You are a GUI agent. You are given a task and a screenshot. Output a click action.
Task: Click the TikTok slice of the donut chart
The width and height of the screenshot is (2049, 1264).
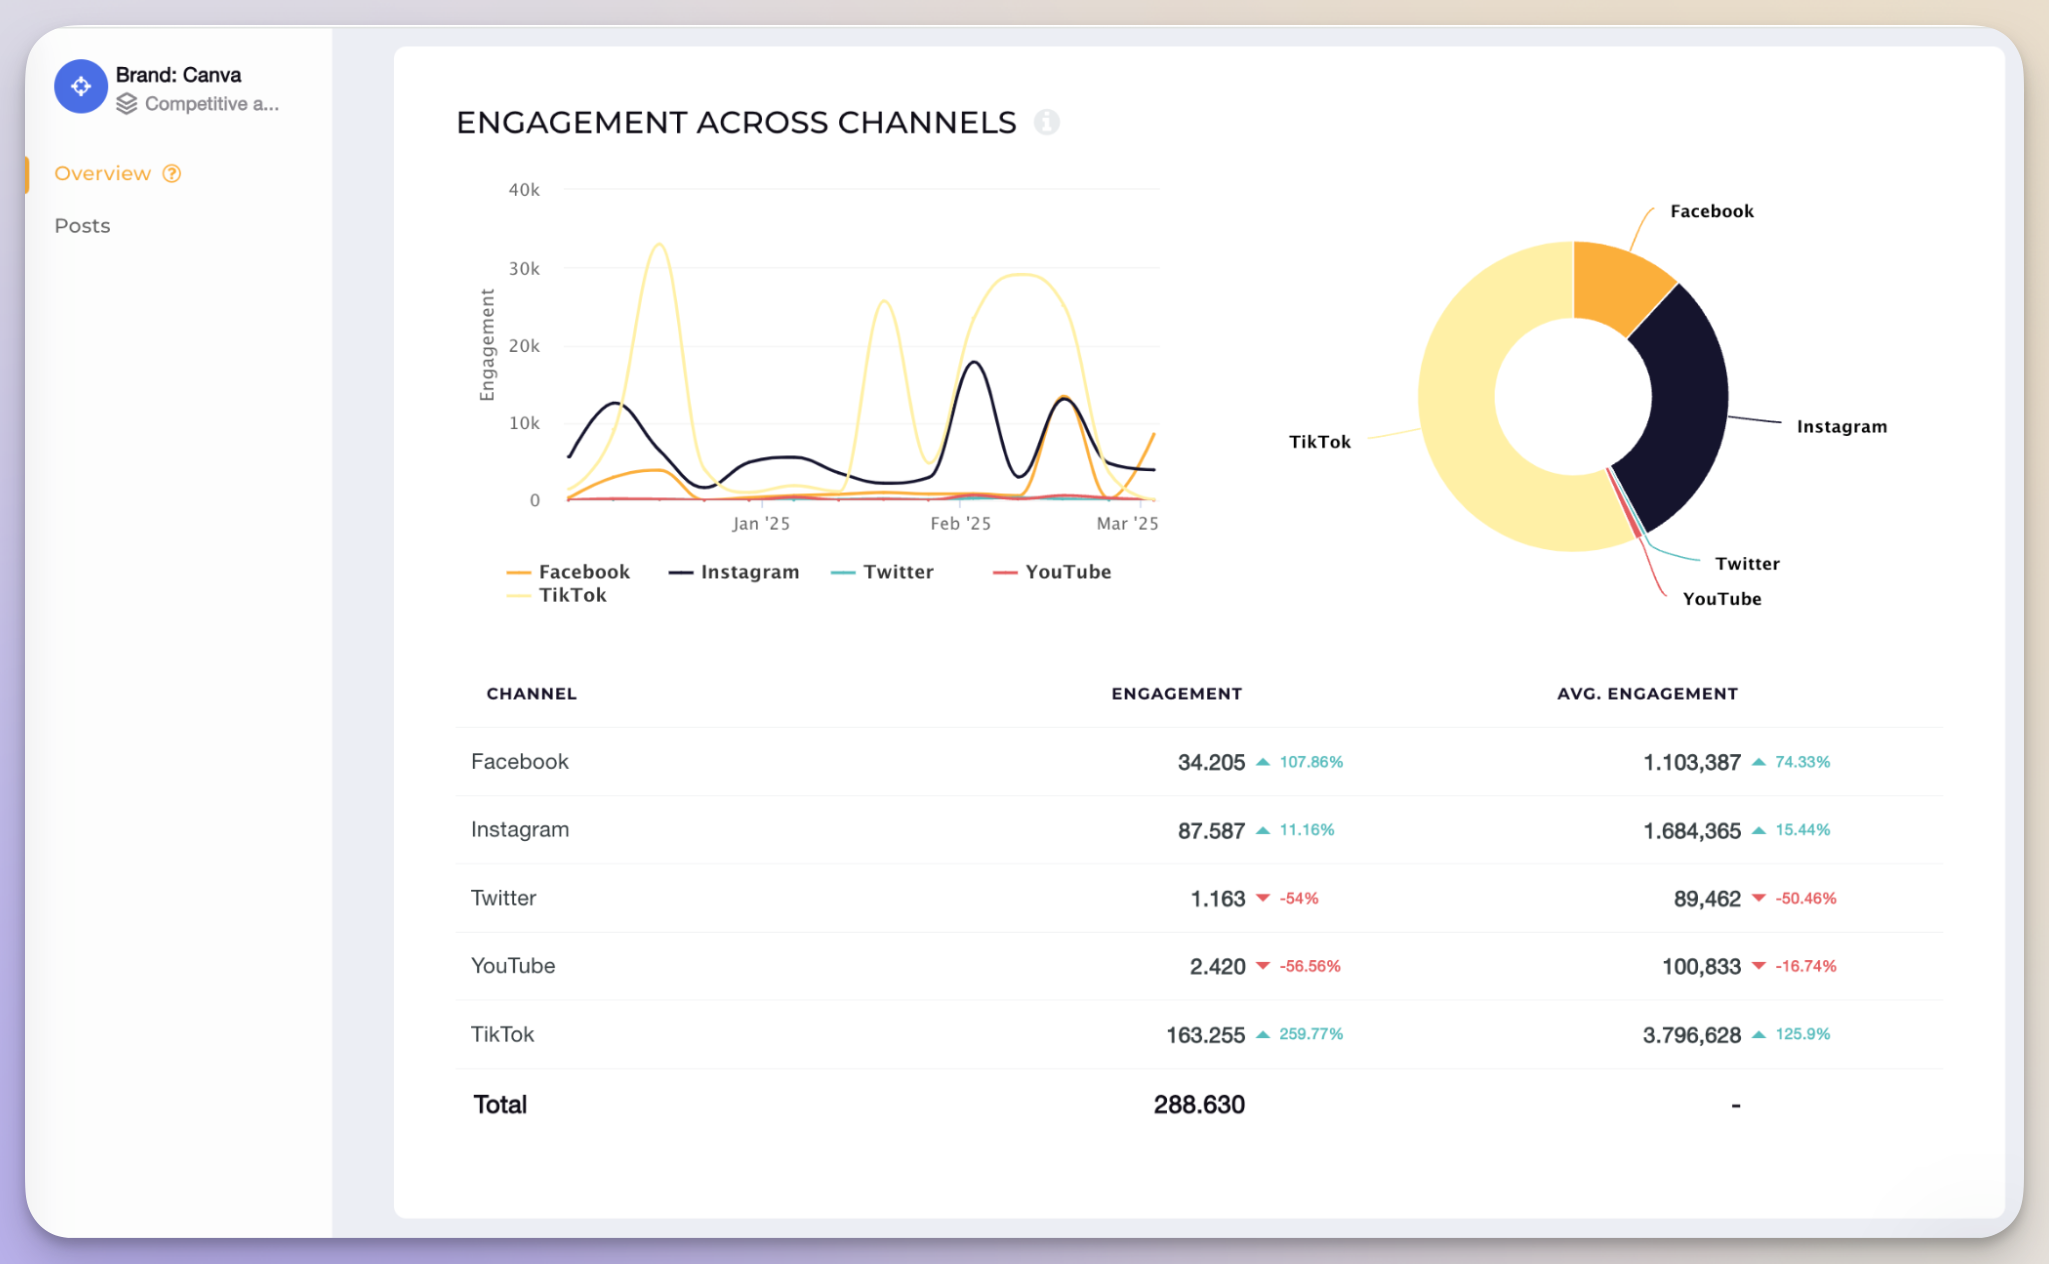pos(1460,420)
